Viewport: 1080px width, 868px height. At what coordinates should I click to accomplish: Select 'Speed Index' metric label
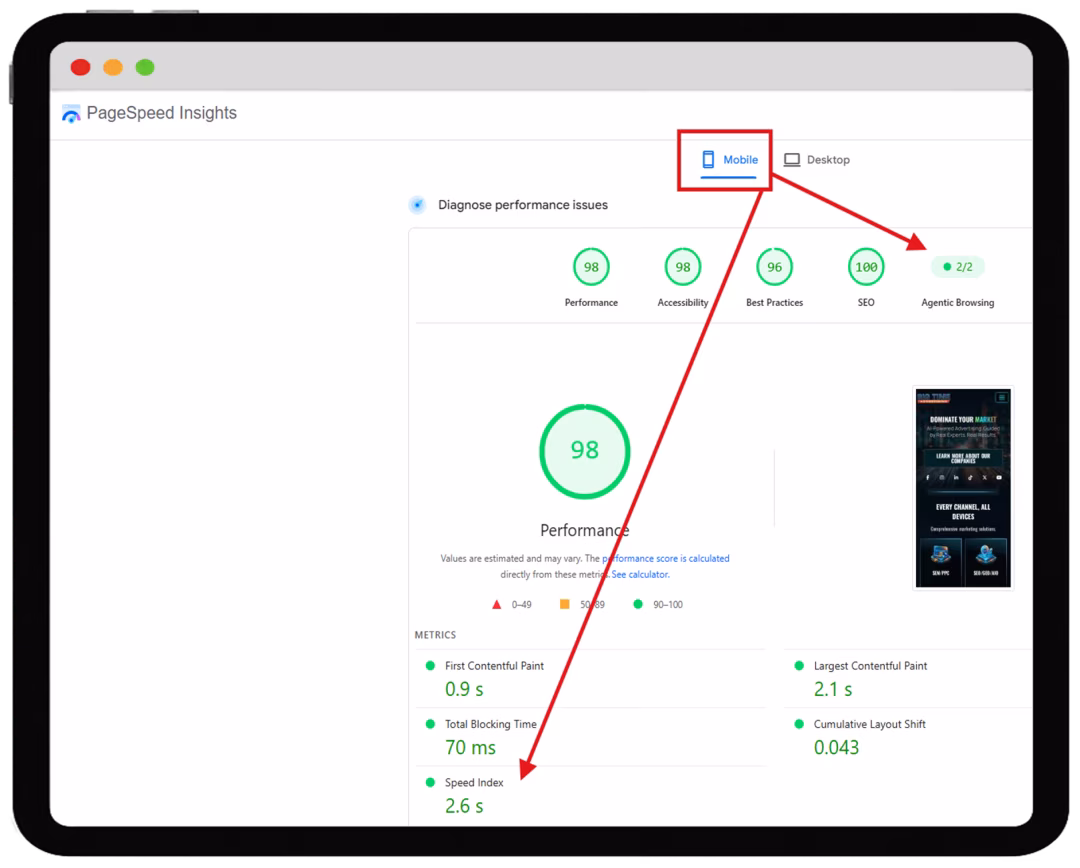[x=474, y=783]
